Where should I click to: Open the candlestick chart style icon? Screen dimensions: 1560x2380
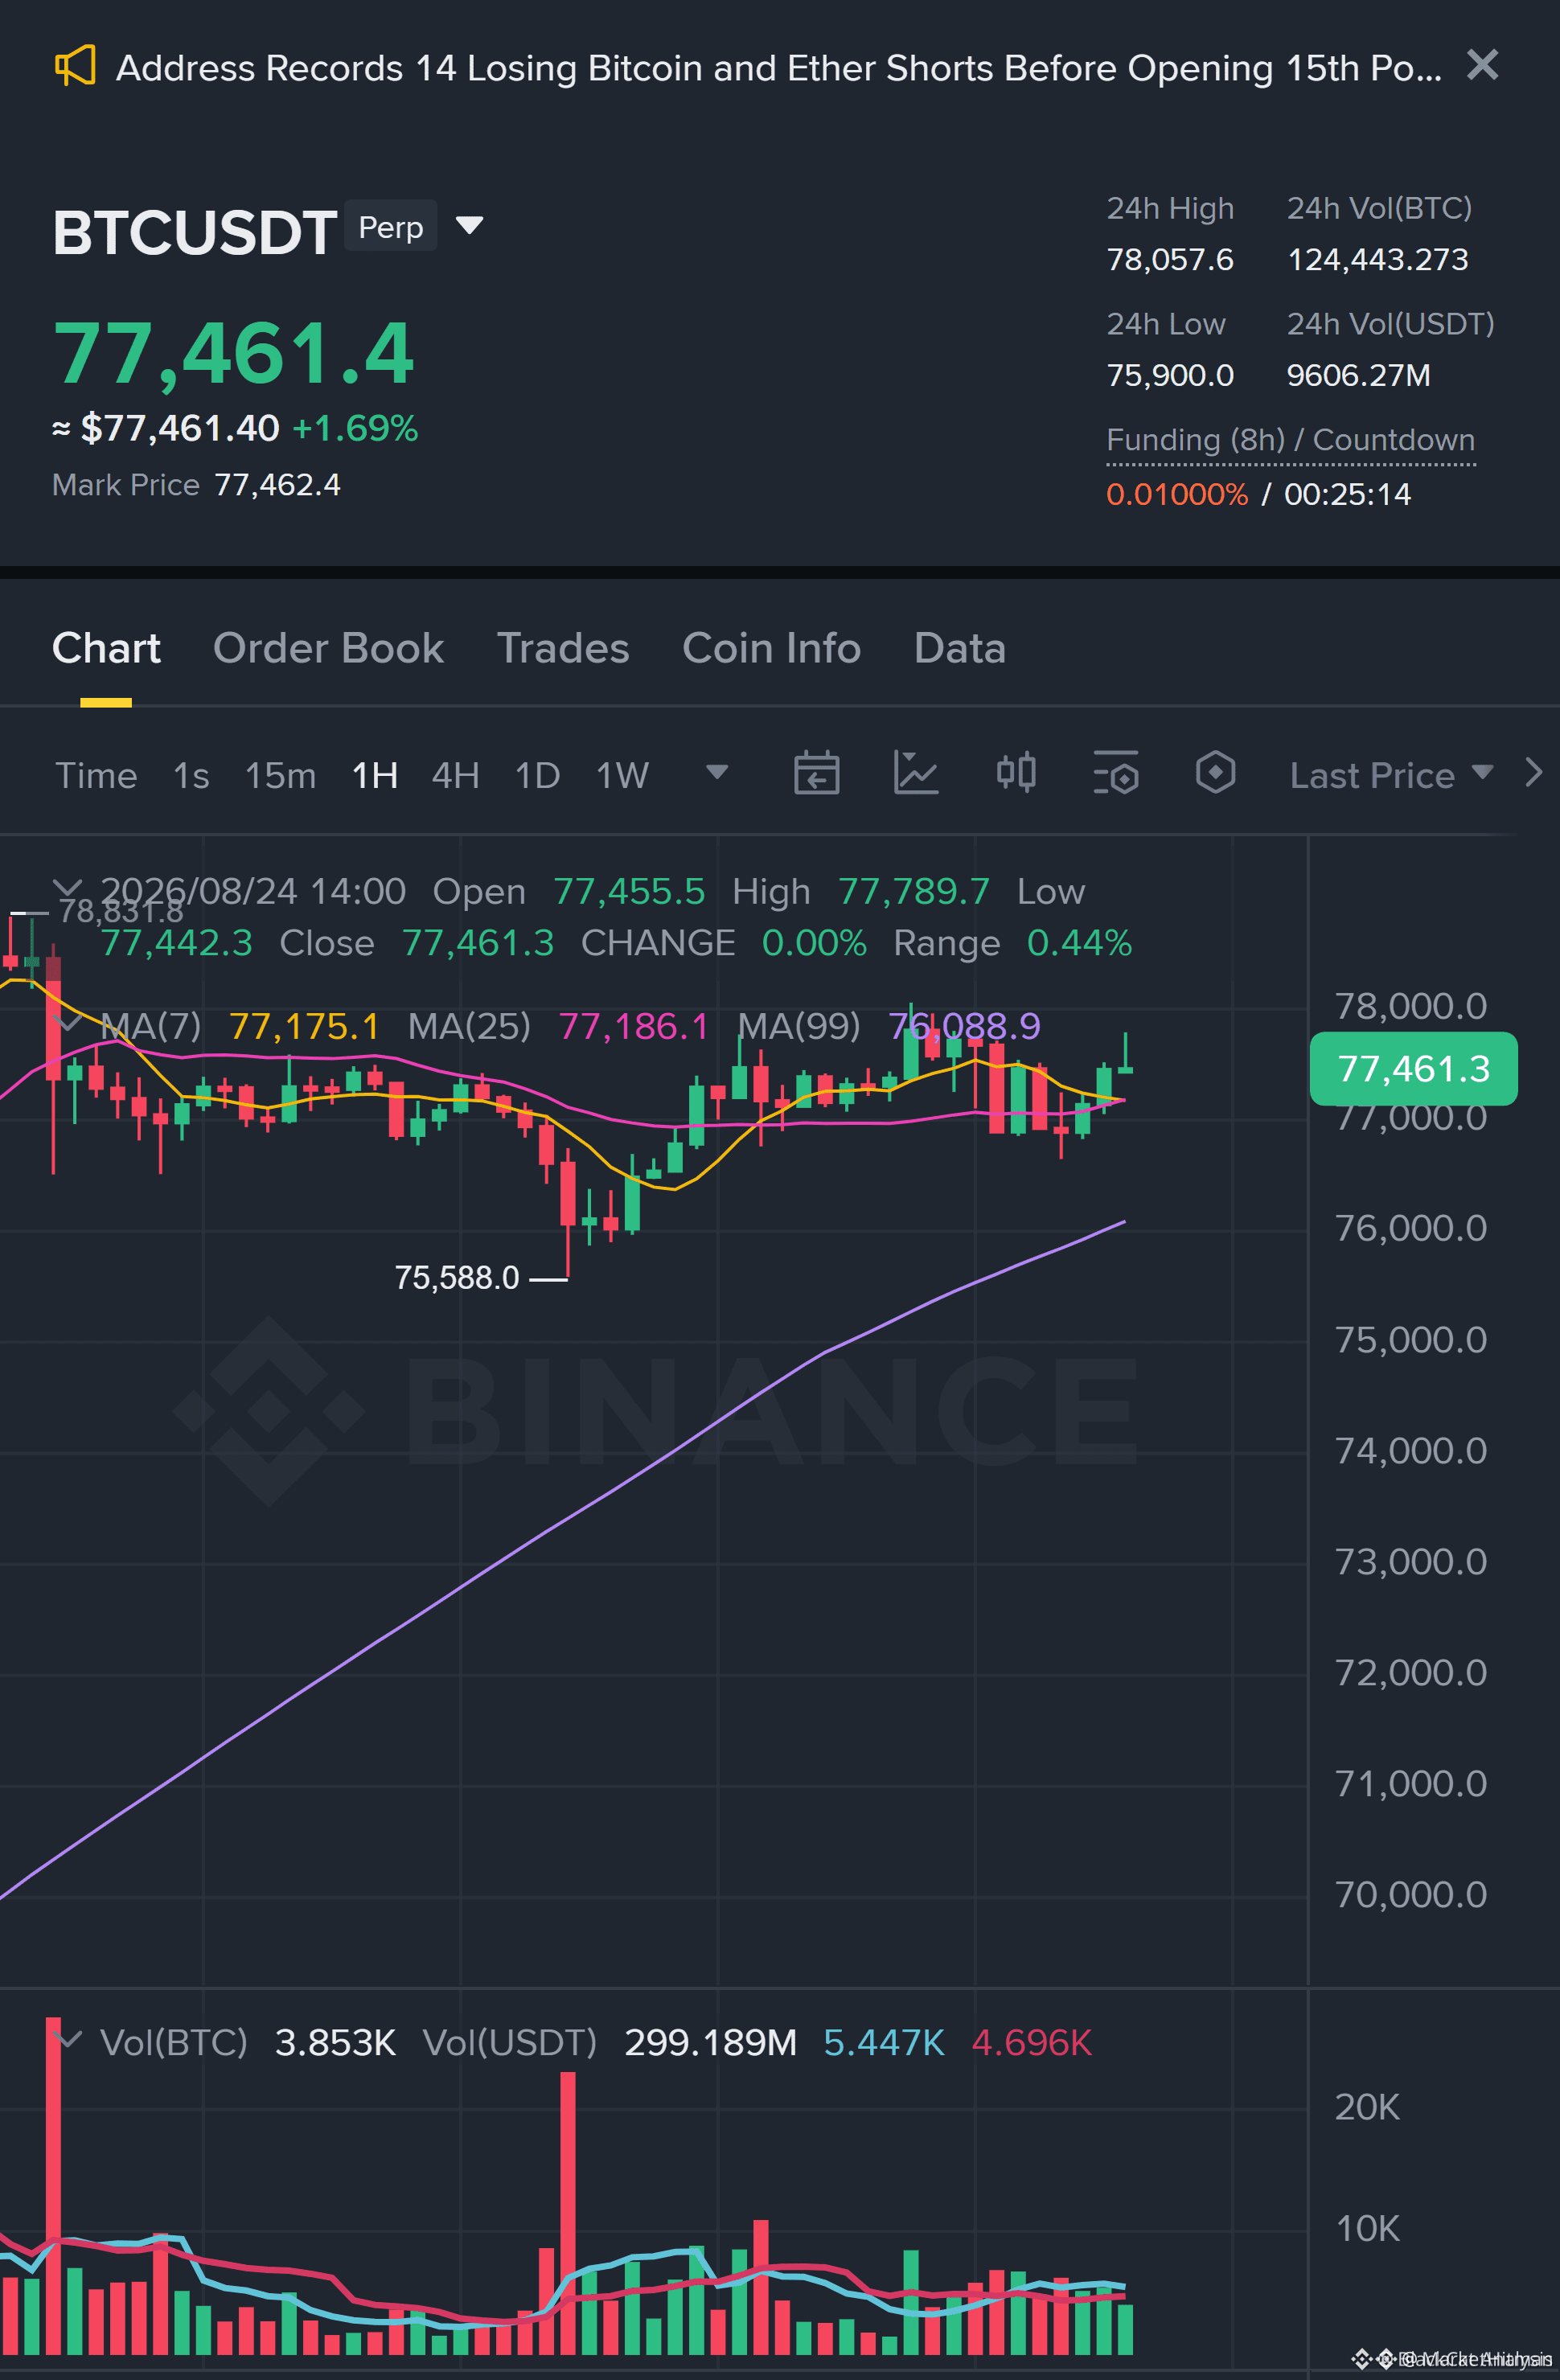1016,773
